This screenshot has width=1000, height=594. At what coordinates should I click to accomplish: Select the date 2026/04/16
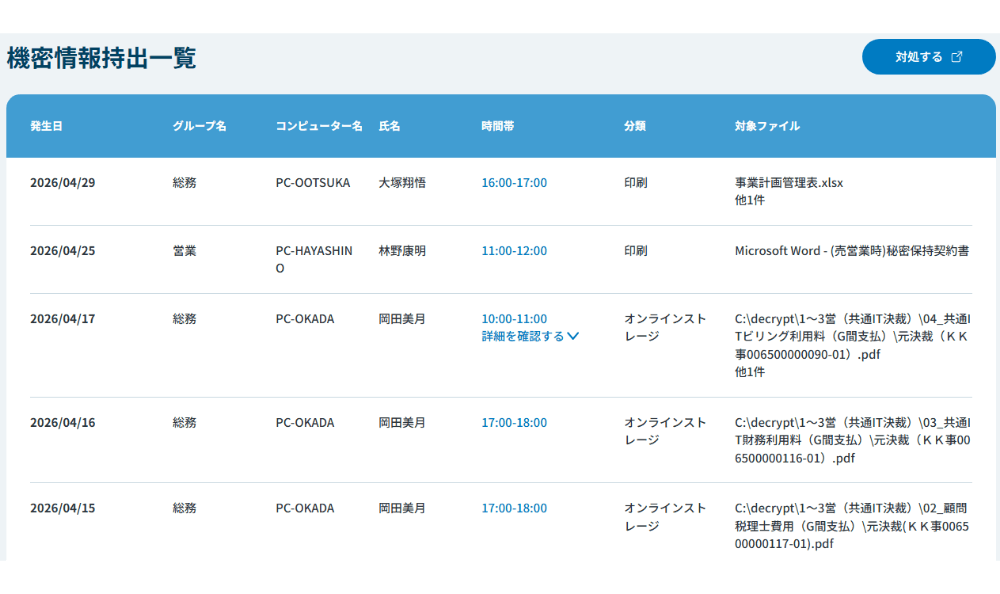coord(62,422)
